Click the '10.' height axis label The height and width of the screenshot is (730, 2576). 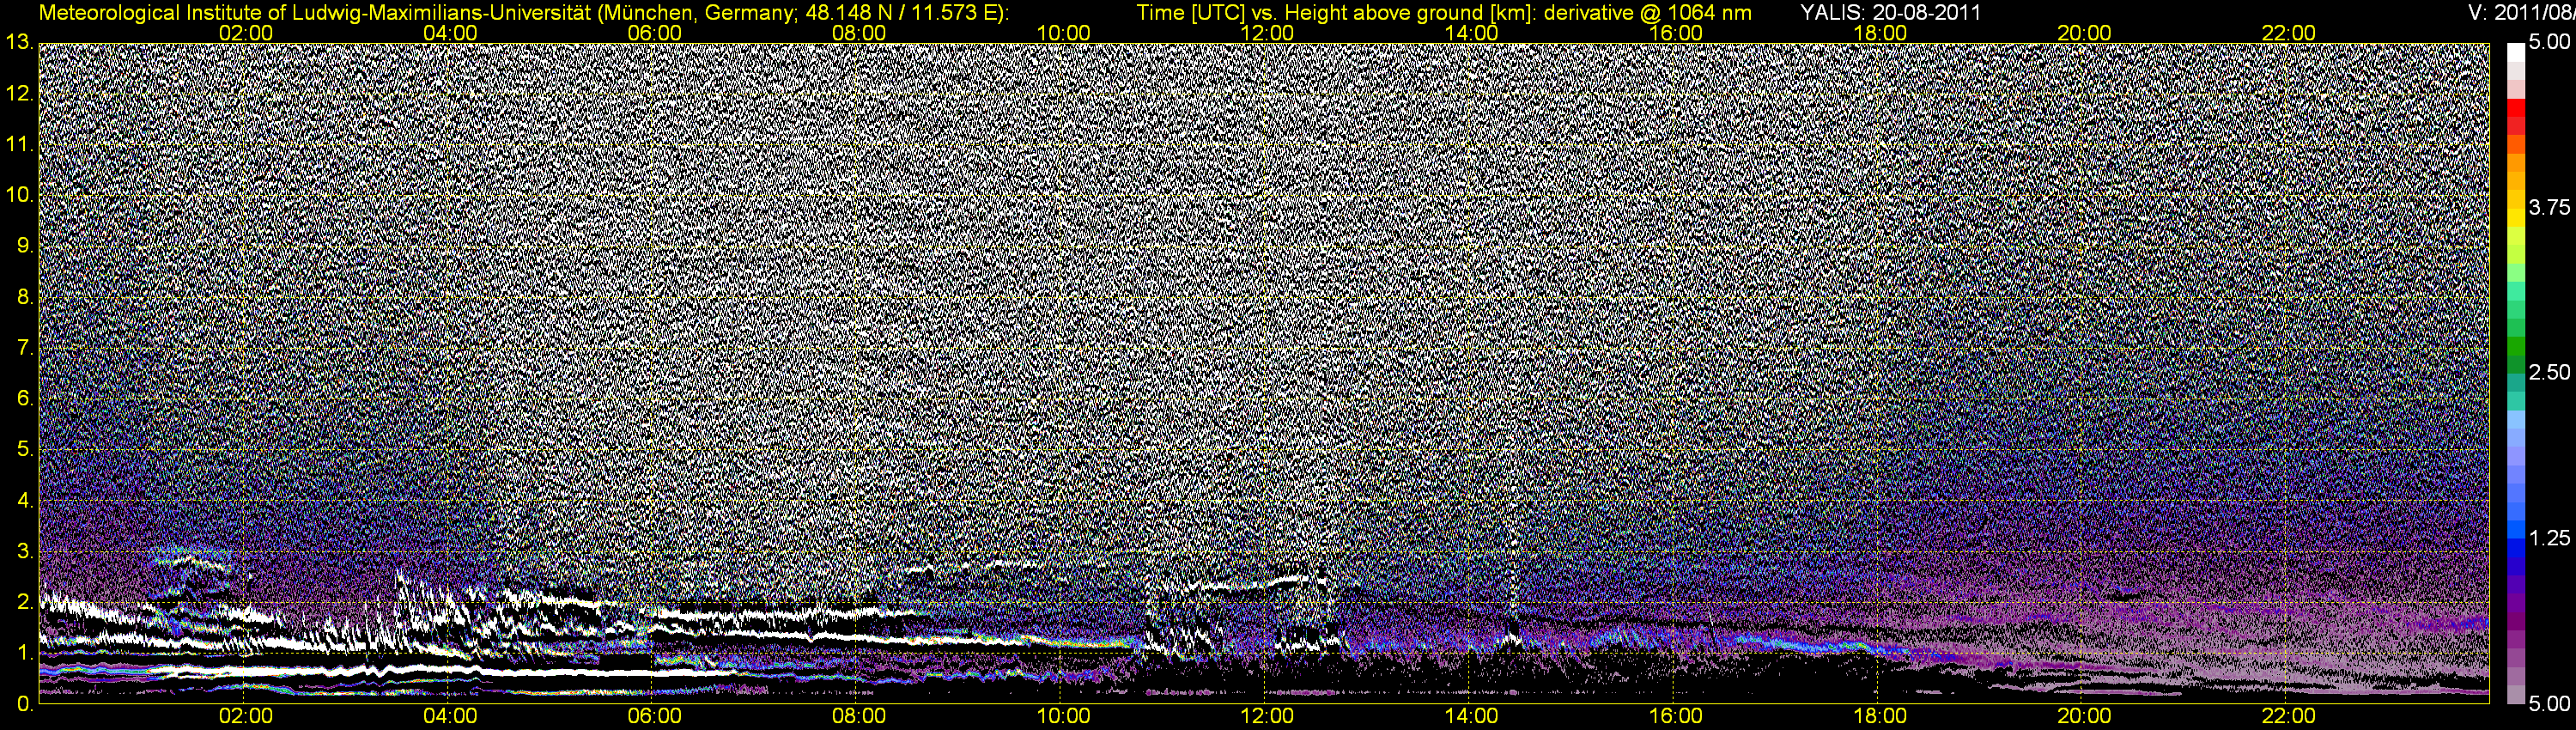tap(19, 195)
